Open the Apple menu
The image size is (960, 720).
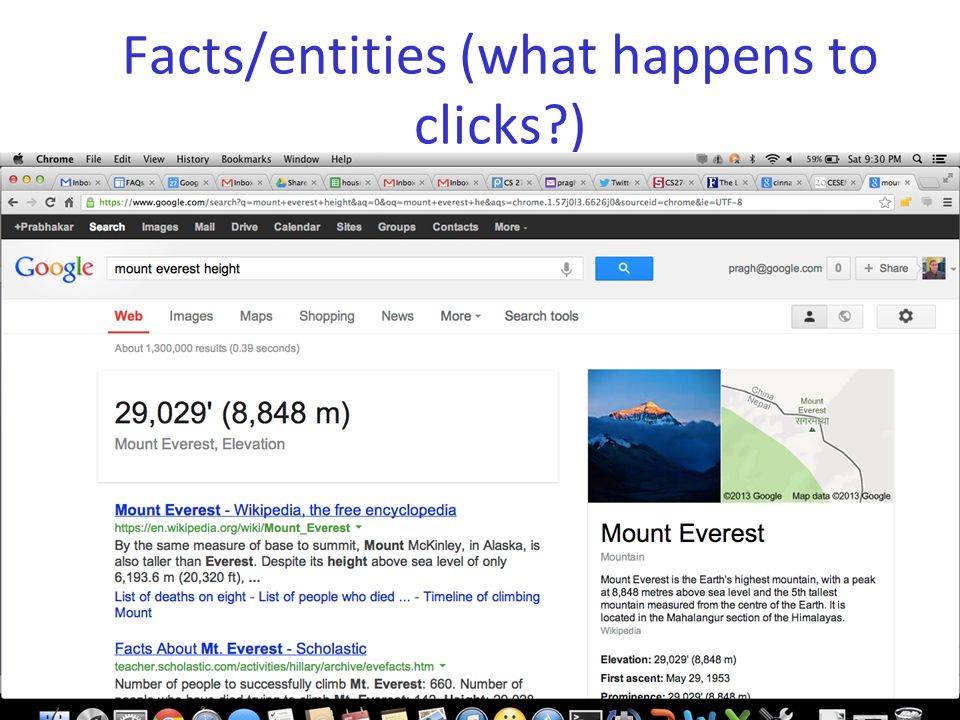[x=18, y=159]
